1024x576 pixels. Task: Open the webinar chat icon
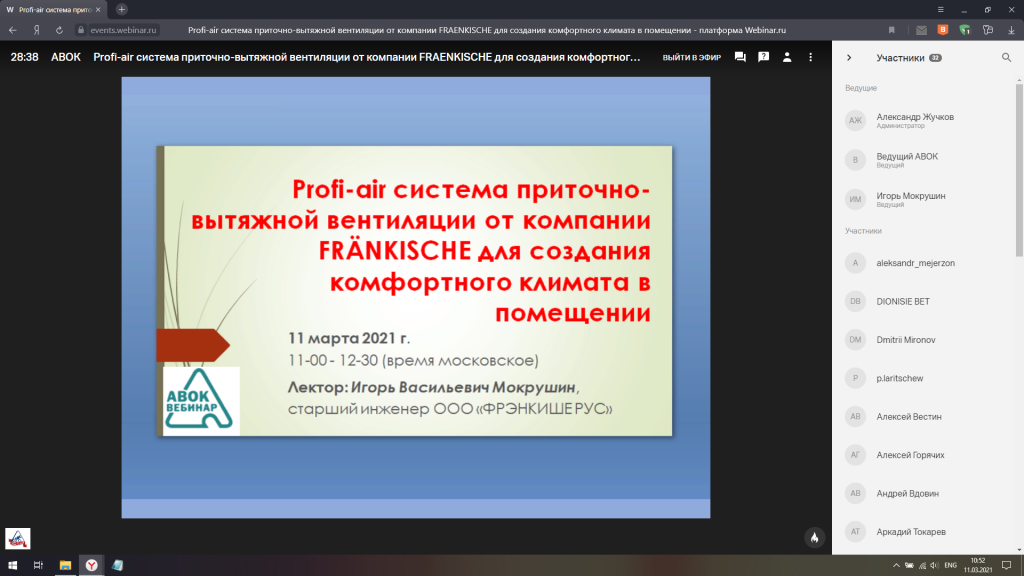pos(740,57)
